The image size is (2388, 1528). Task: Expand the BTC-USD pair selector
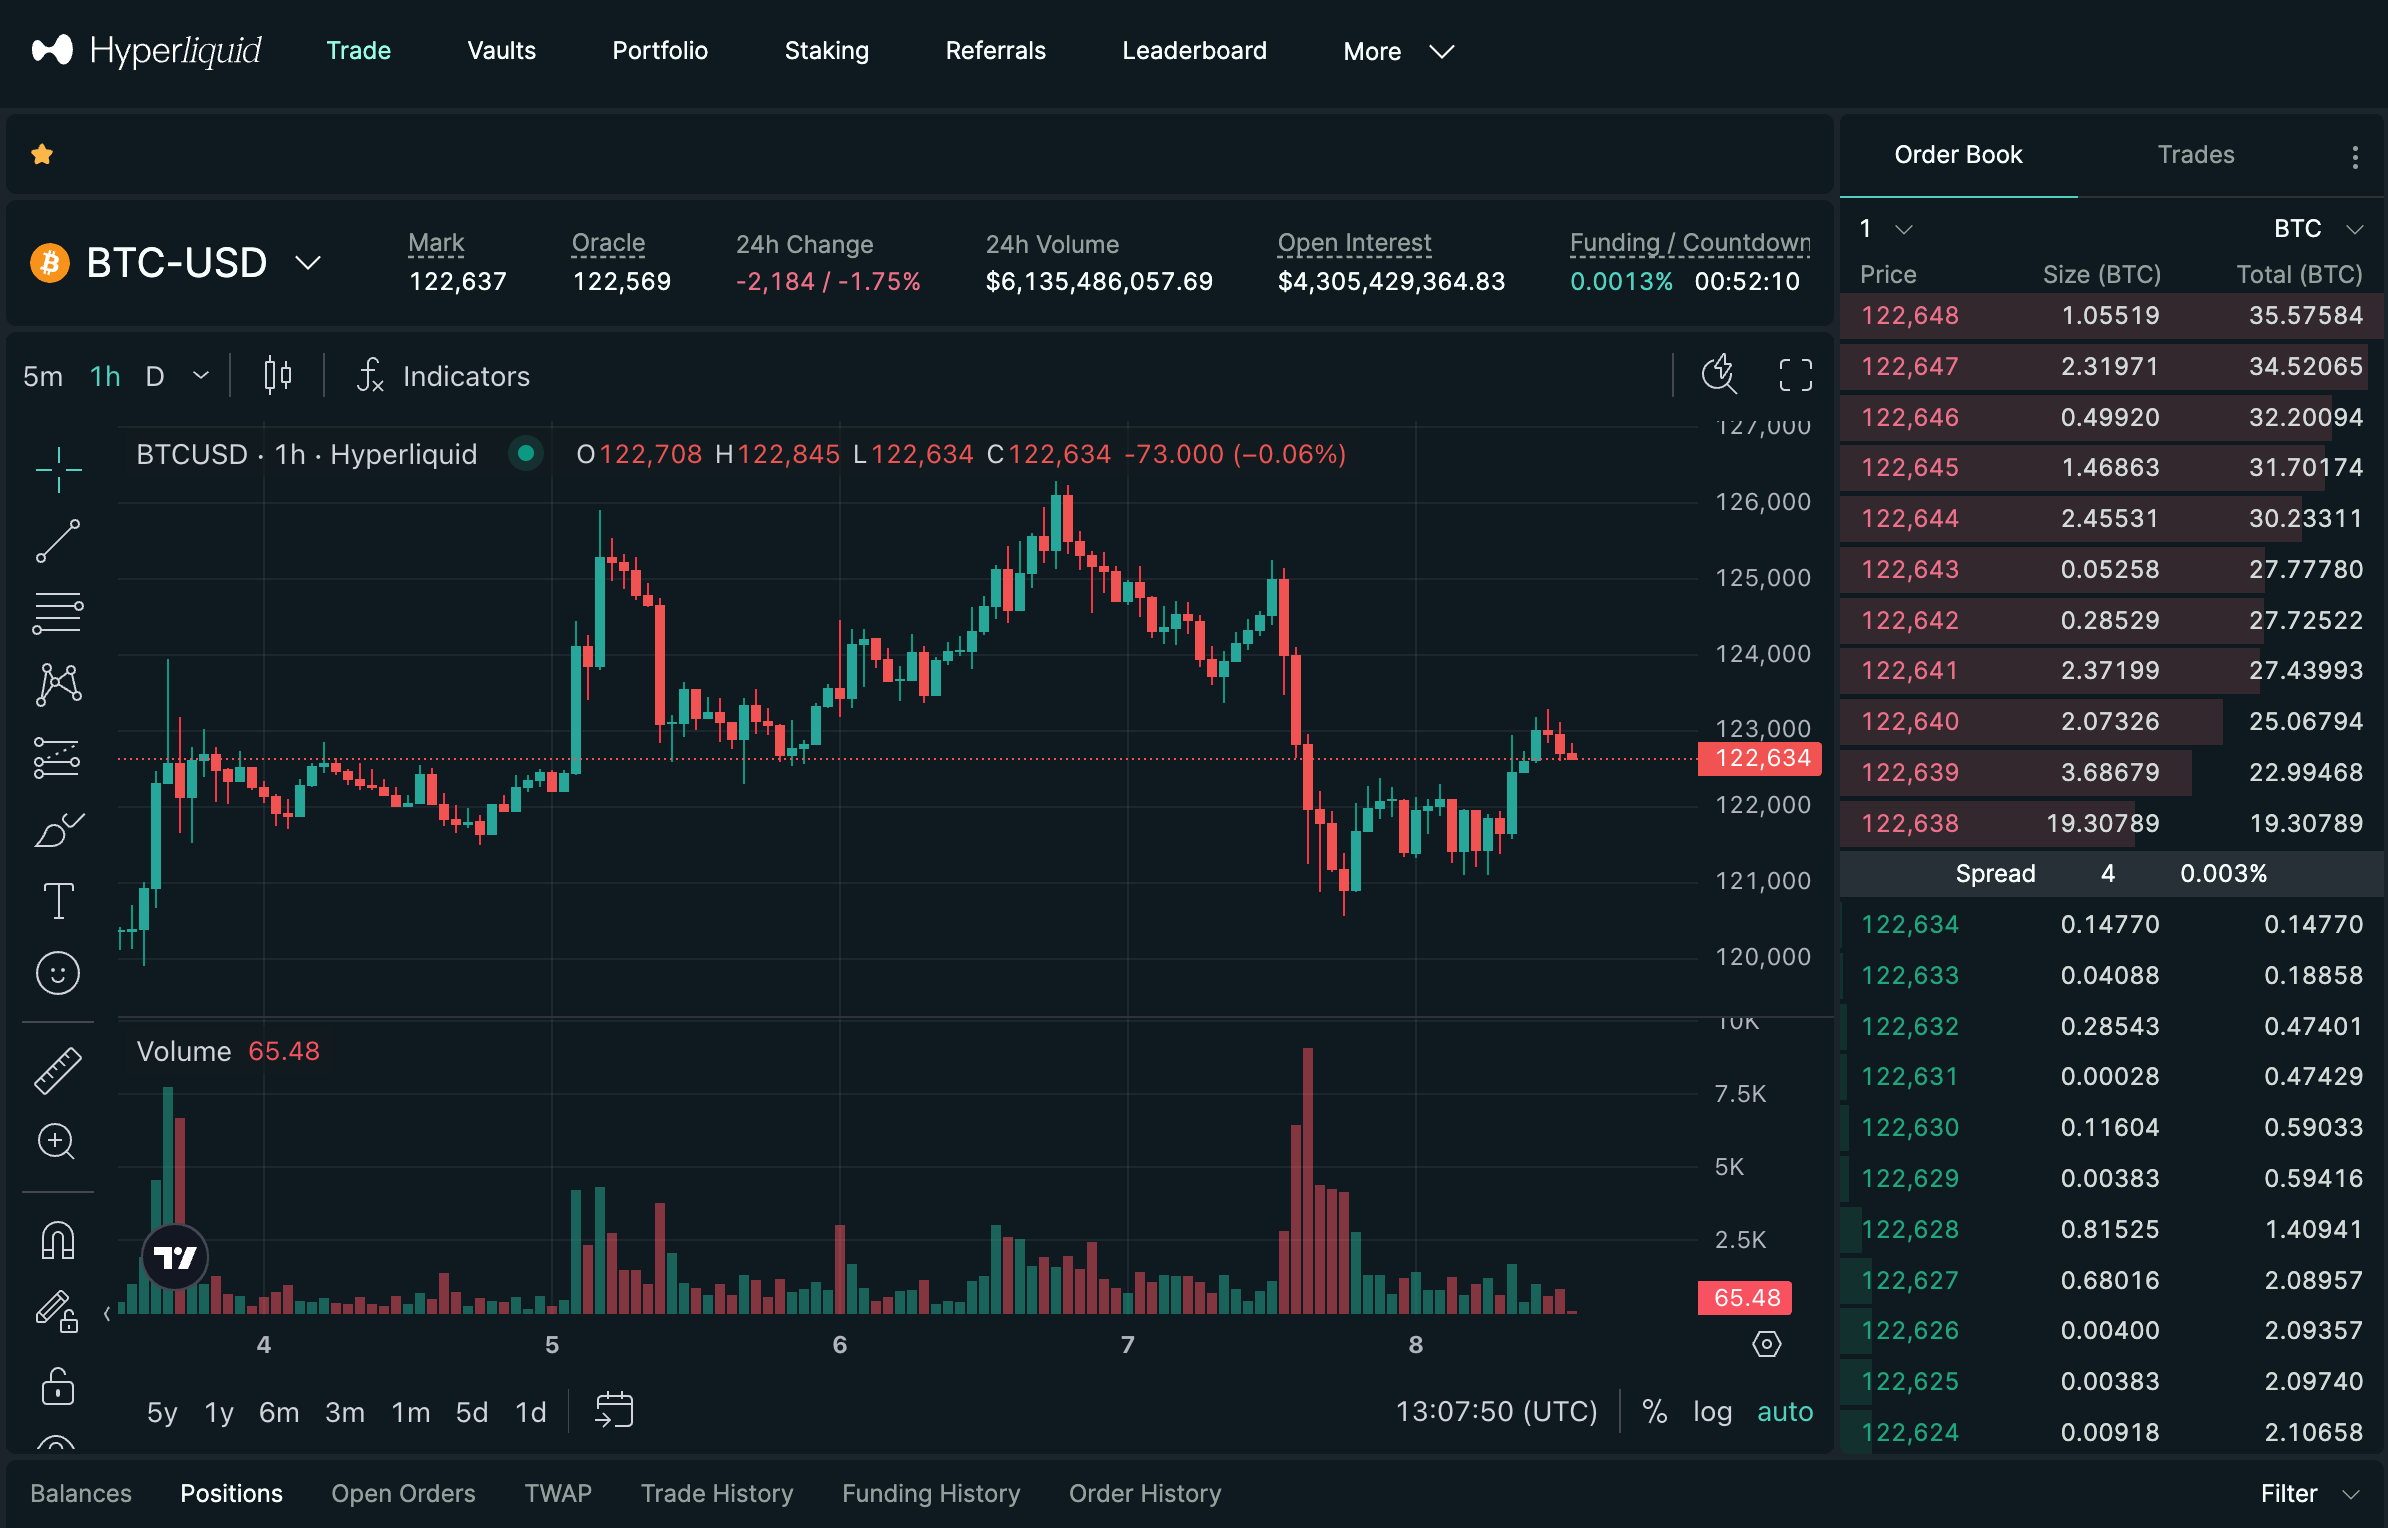coord(308,263)
